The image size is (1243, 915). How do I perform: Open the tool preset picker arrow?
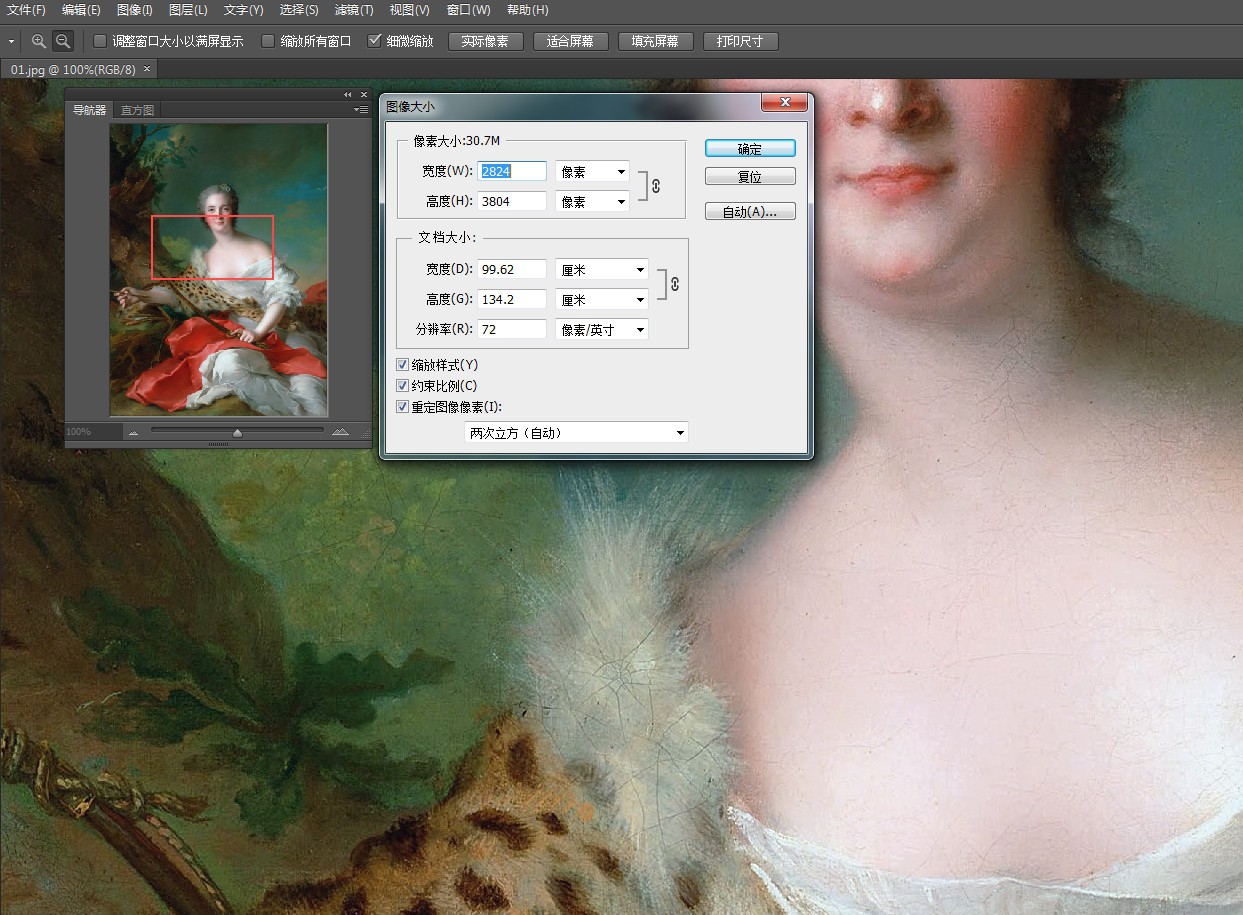12,42
